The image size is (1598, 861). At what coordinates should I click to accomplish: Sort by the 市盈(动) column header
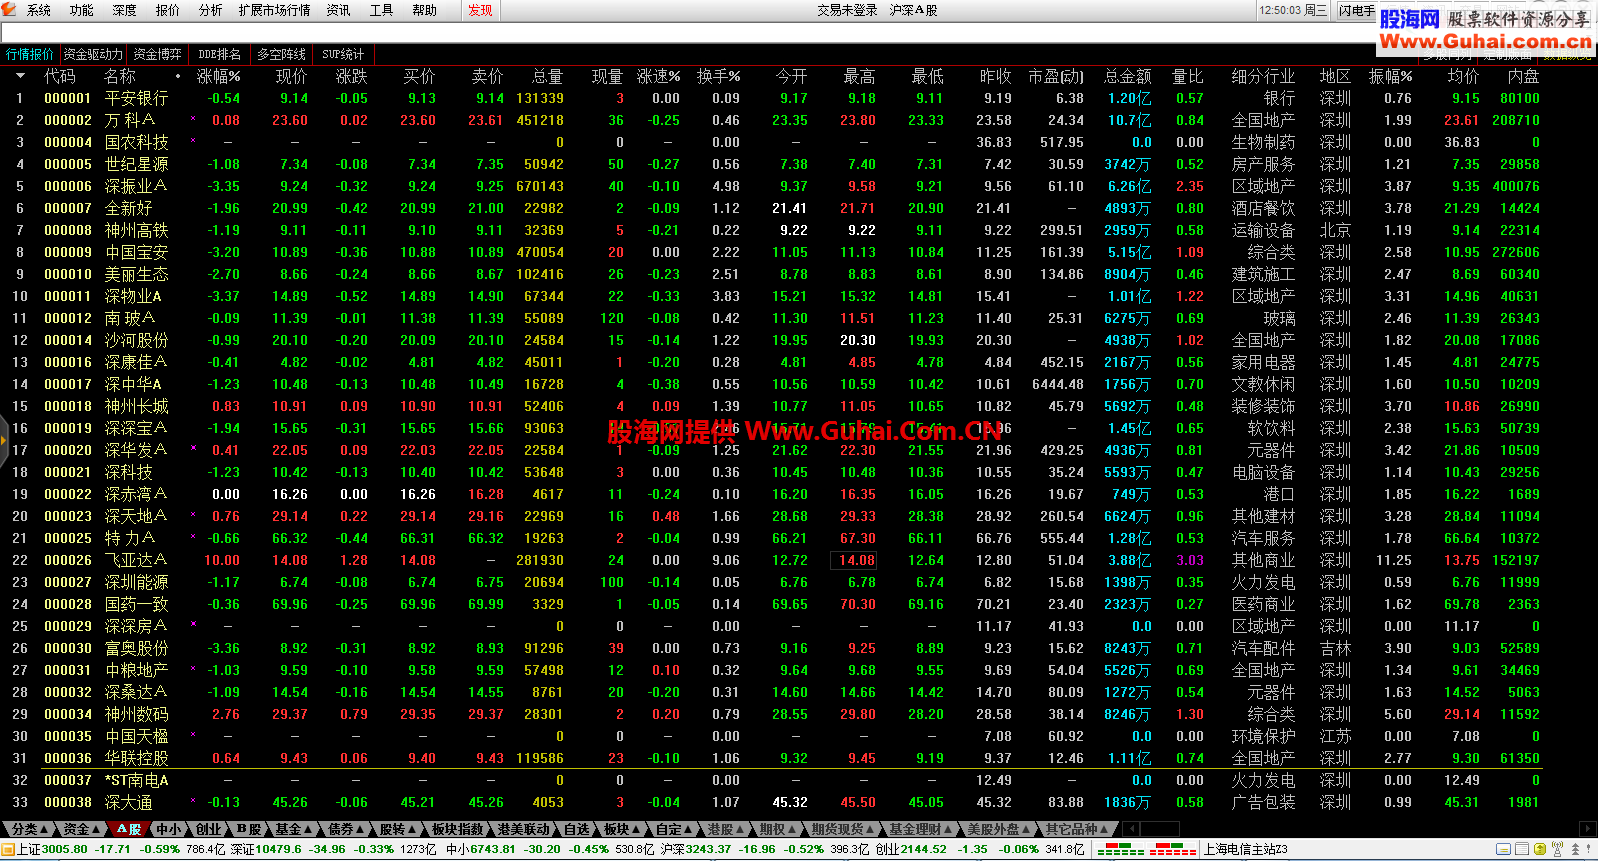point(1056,76)
